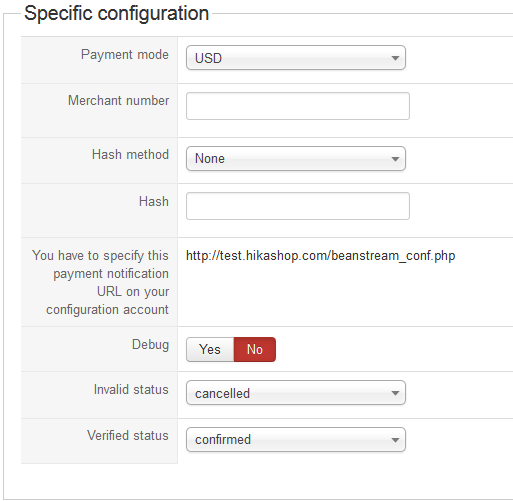Click the beanstream_conf.php notification URL

coord(320,256)
